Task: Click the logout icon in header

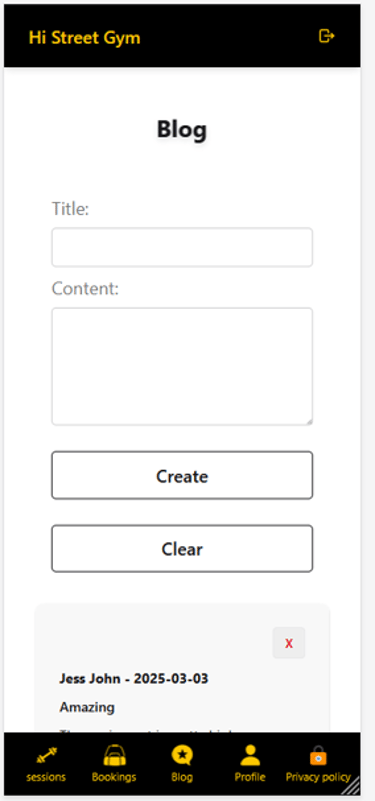Action: [326, 36]
